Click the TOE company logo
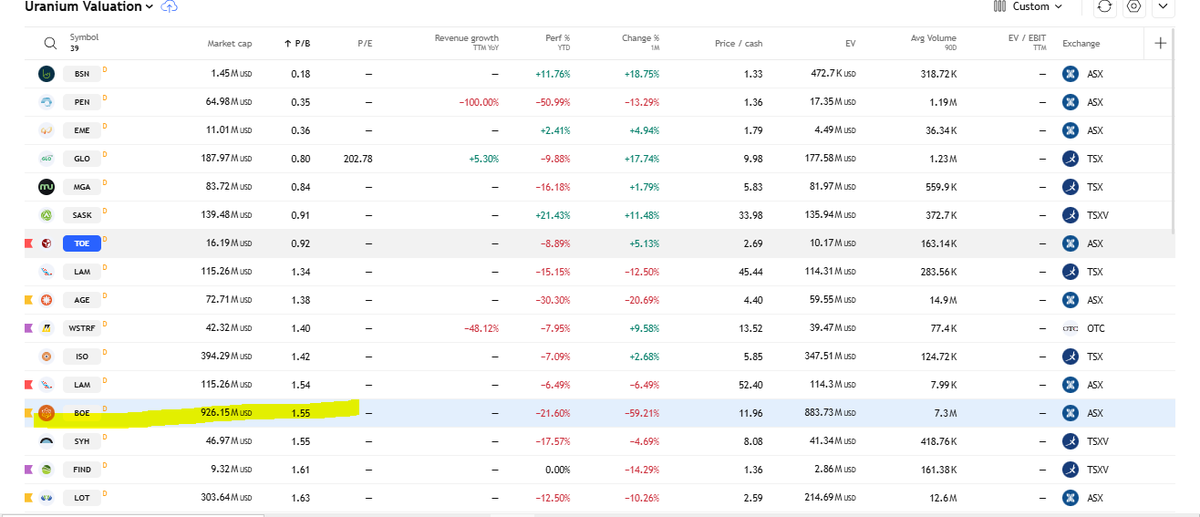Image resolution: width=1200 pixels, height=517 pixels. pos(46,243)
